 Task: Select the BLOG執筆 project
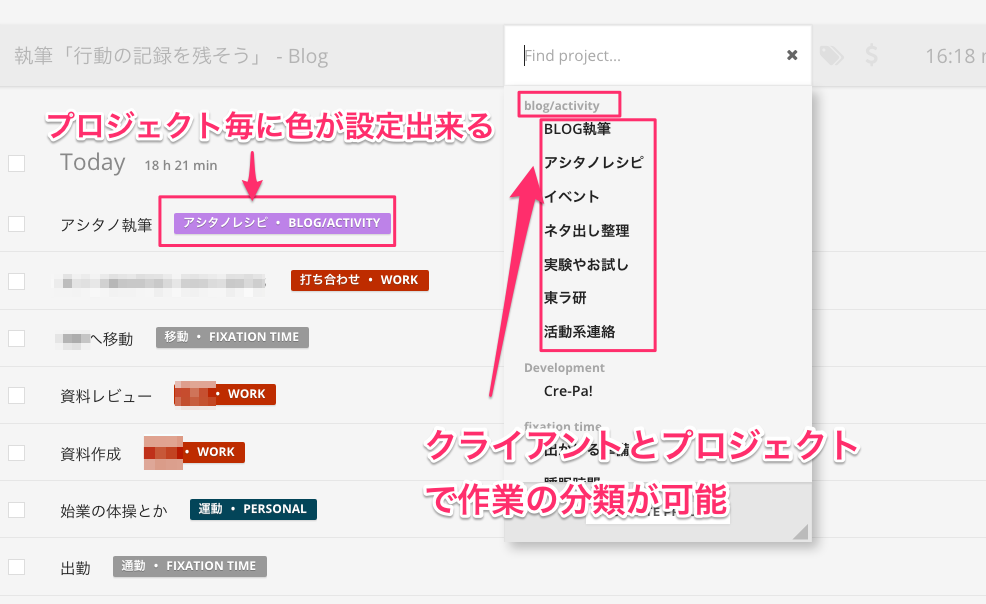click(577, 129)
